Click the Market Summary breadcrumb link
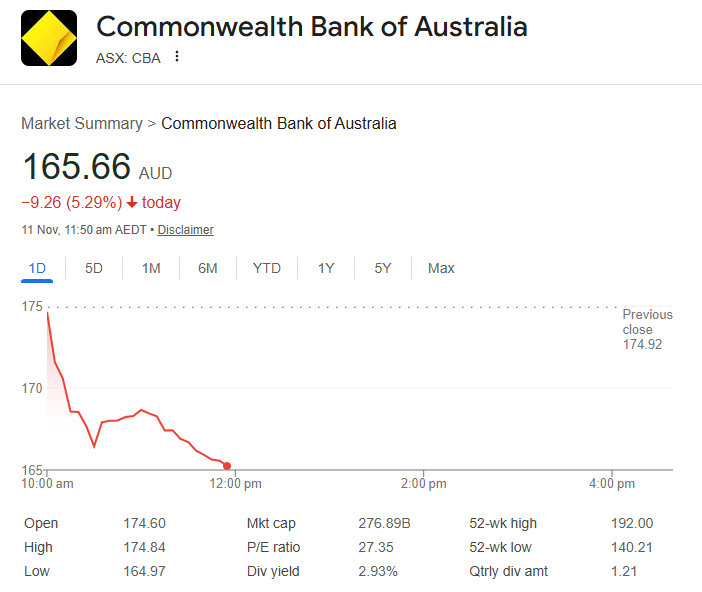702x592 pixels. pos(82,124)
